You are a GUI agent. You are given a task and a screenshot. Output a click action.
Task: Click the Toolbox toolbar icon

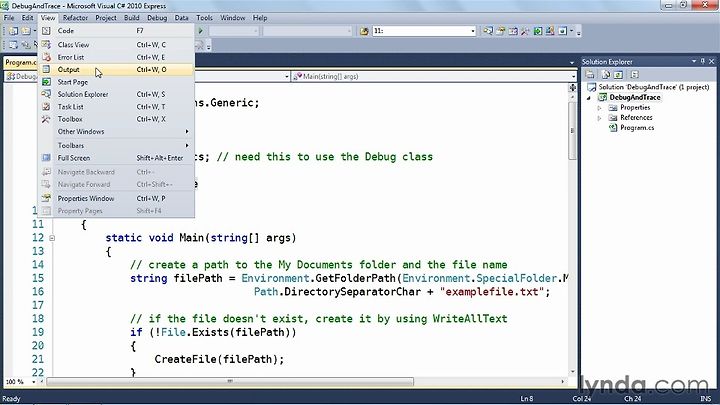(x=525, y=31)
